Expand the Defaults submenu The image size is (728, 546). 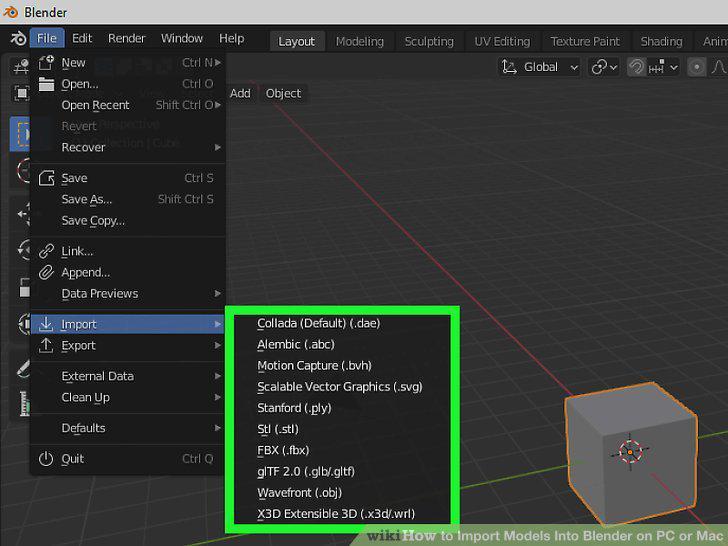128,429
